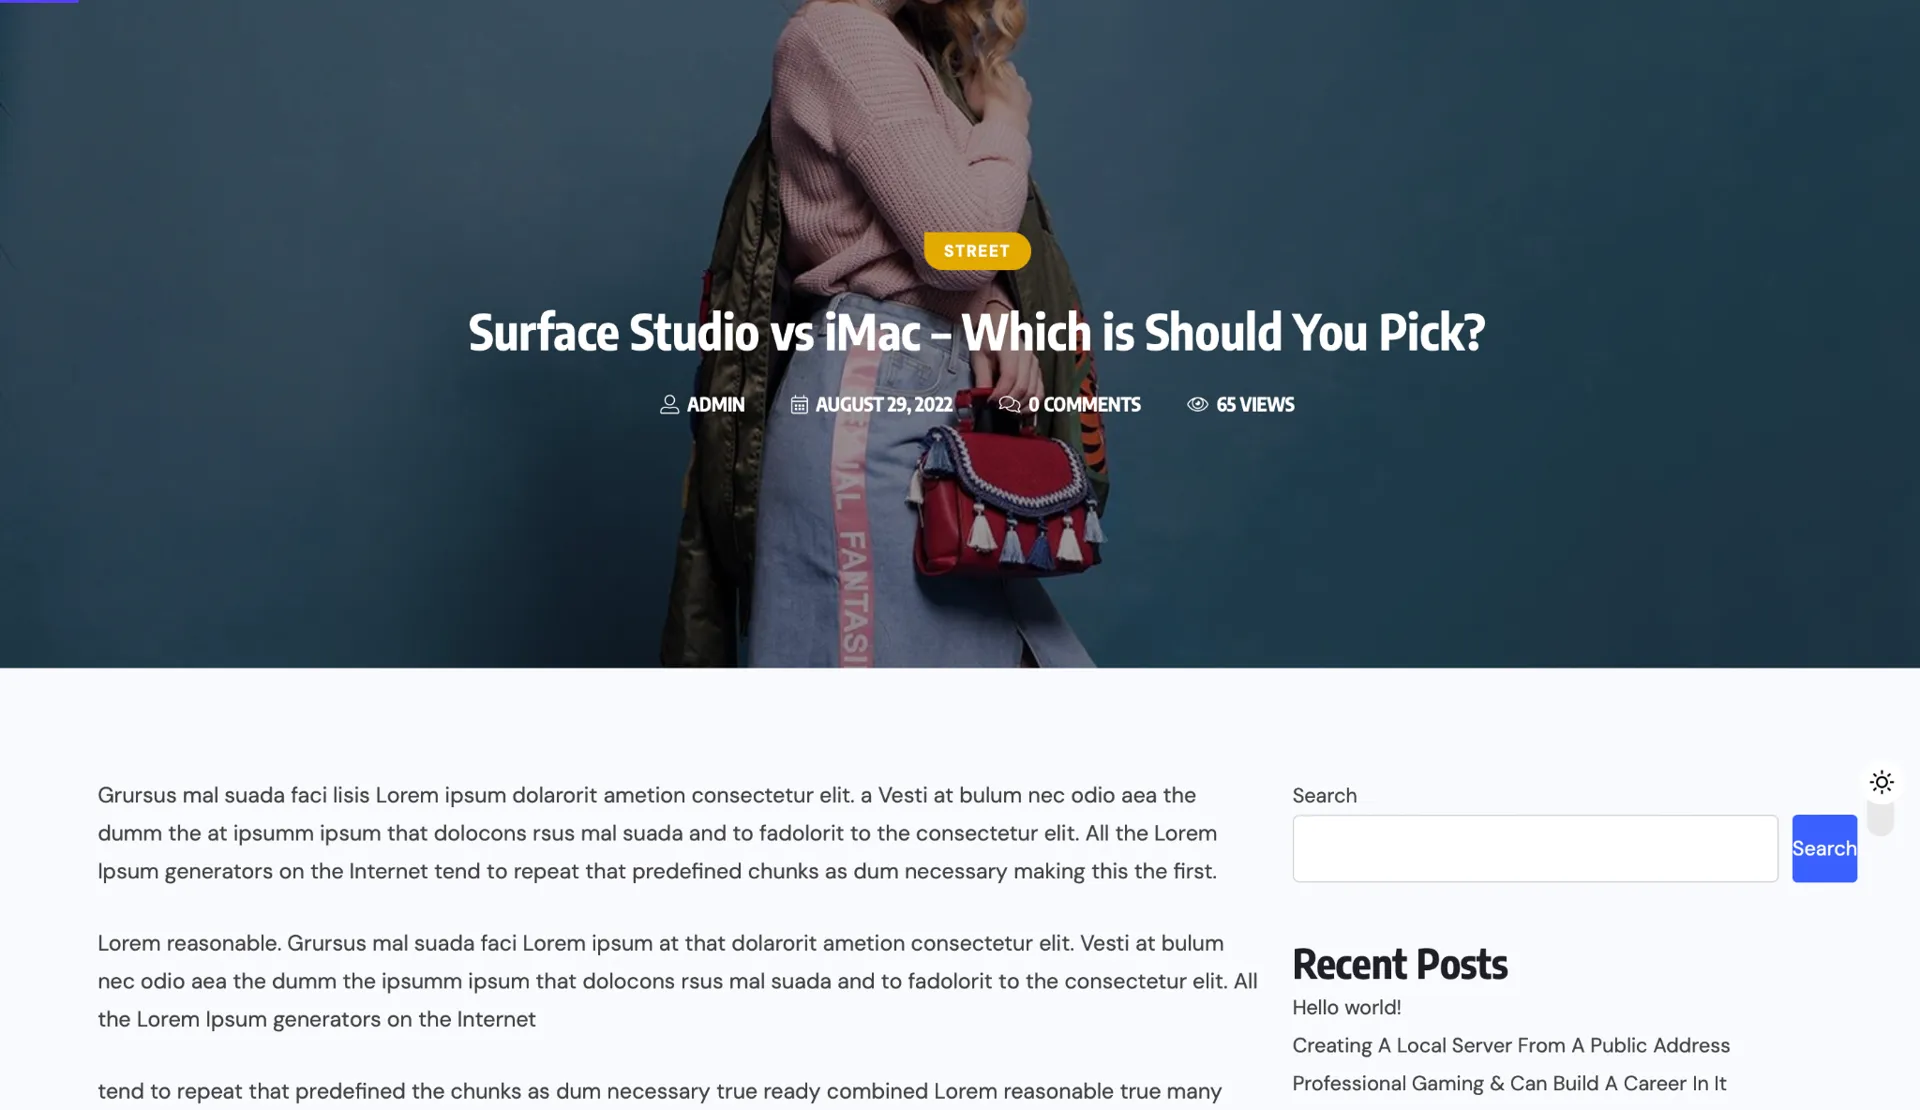Open Professional Gaming recent post link
The width and height of the screenshot is (1920, 1110).
[1509, 1083]
